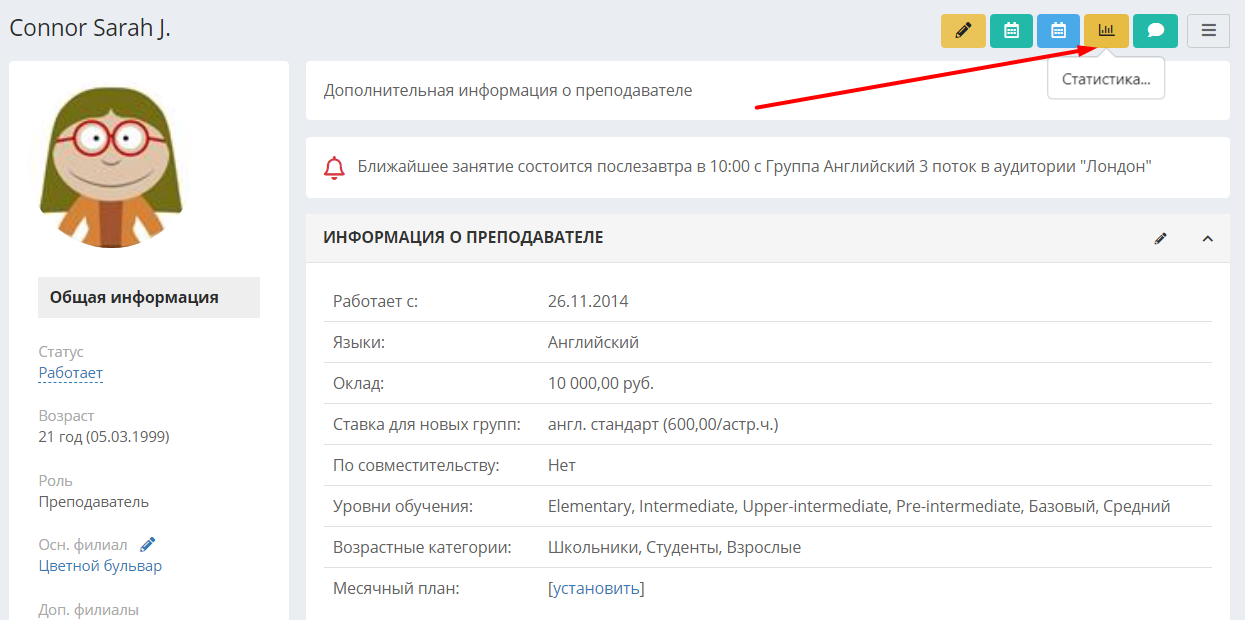Click the Статистика tooltip label

pyautogui.click(x=1106, y=79)
